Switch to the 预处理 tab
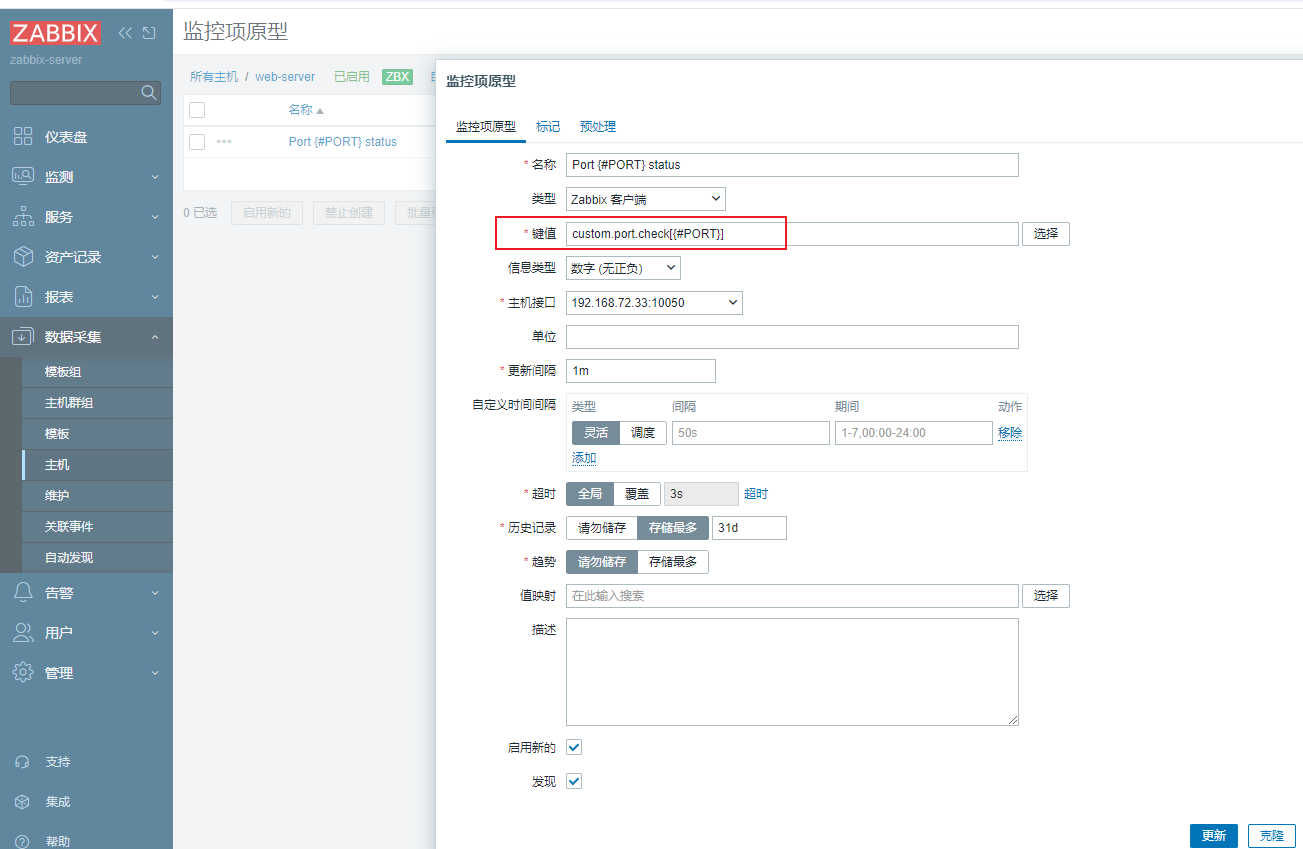 tap(598, 127)
